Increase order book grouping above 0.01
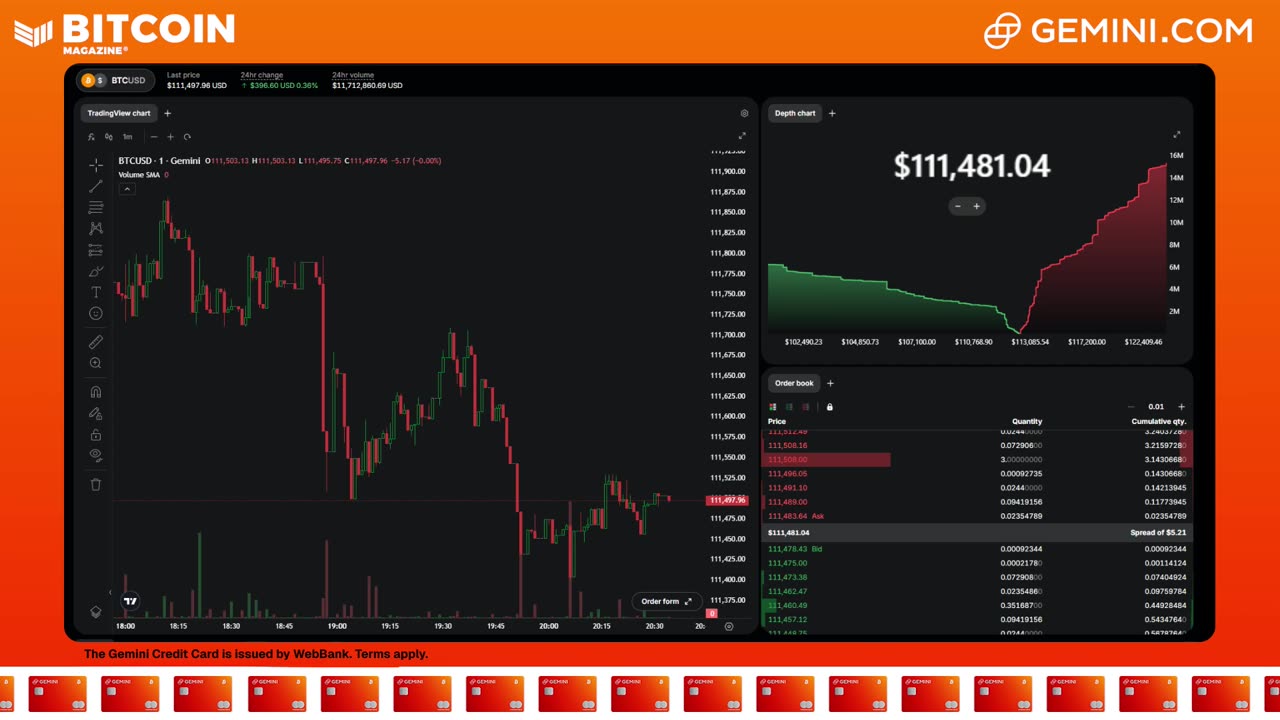The width and height of the screenshot is (1280, 720). 1181,407
